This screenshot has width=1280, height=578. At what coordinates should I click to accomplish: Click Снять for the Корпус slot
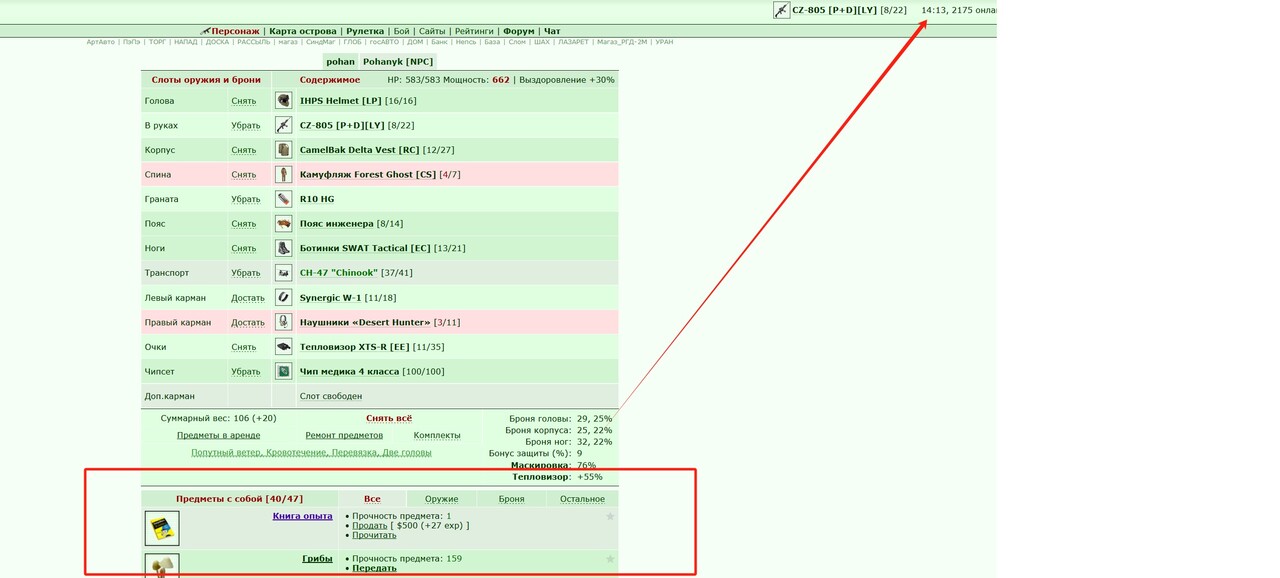[244, 150]
